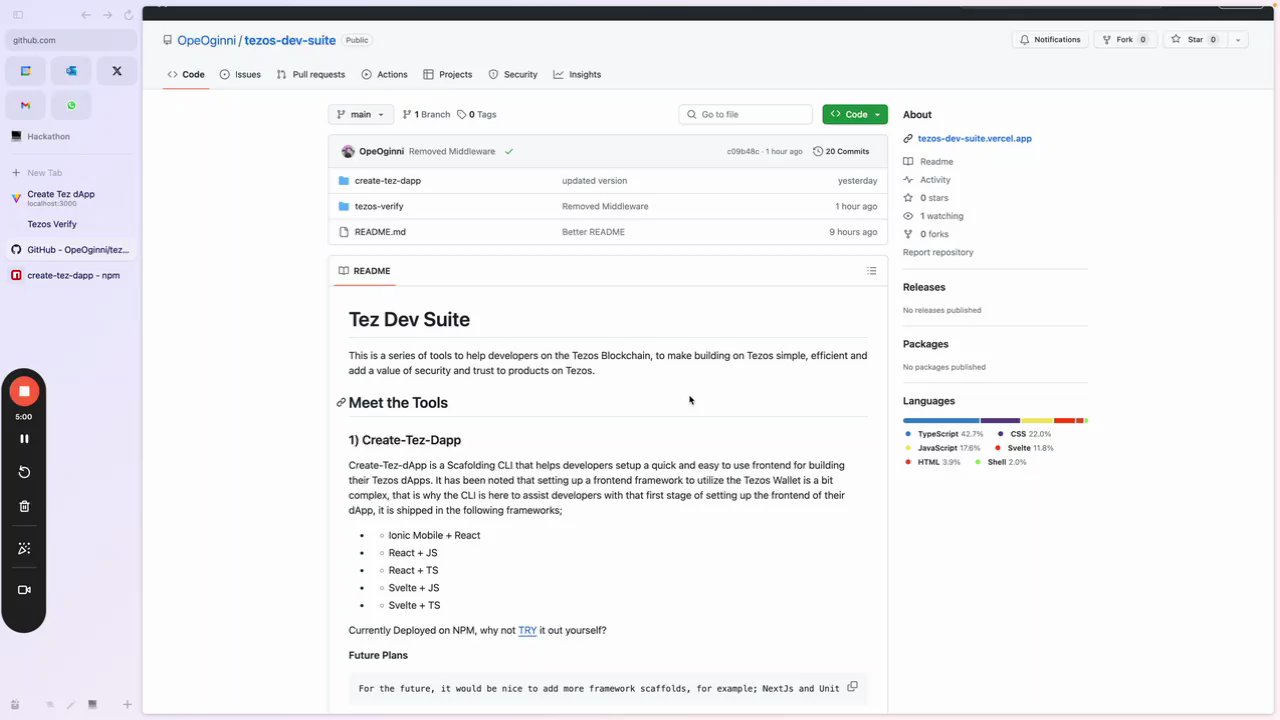Viewport: 1280px width, 720px height.
Task: Open the TRY link in README
Action: (527, 631)
